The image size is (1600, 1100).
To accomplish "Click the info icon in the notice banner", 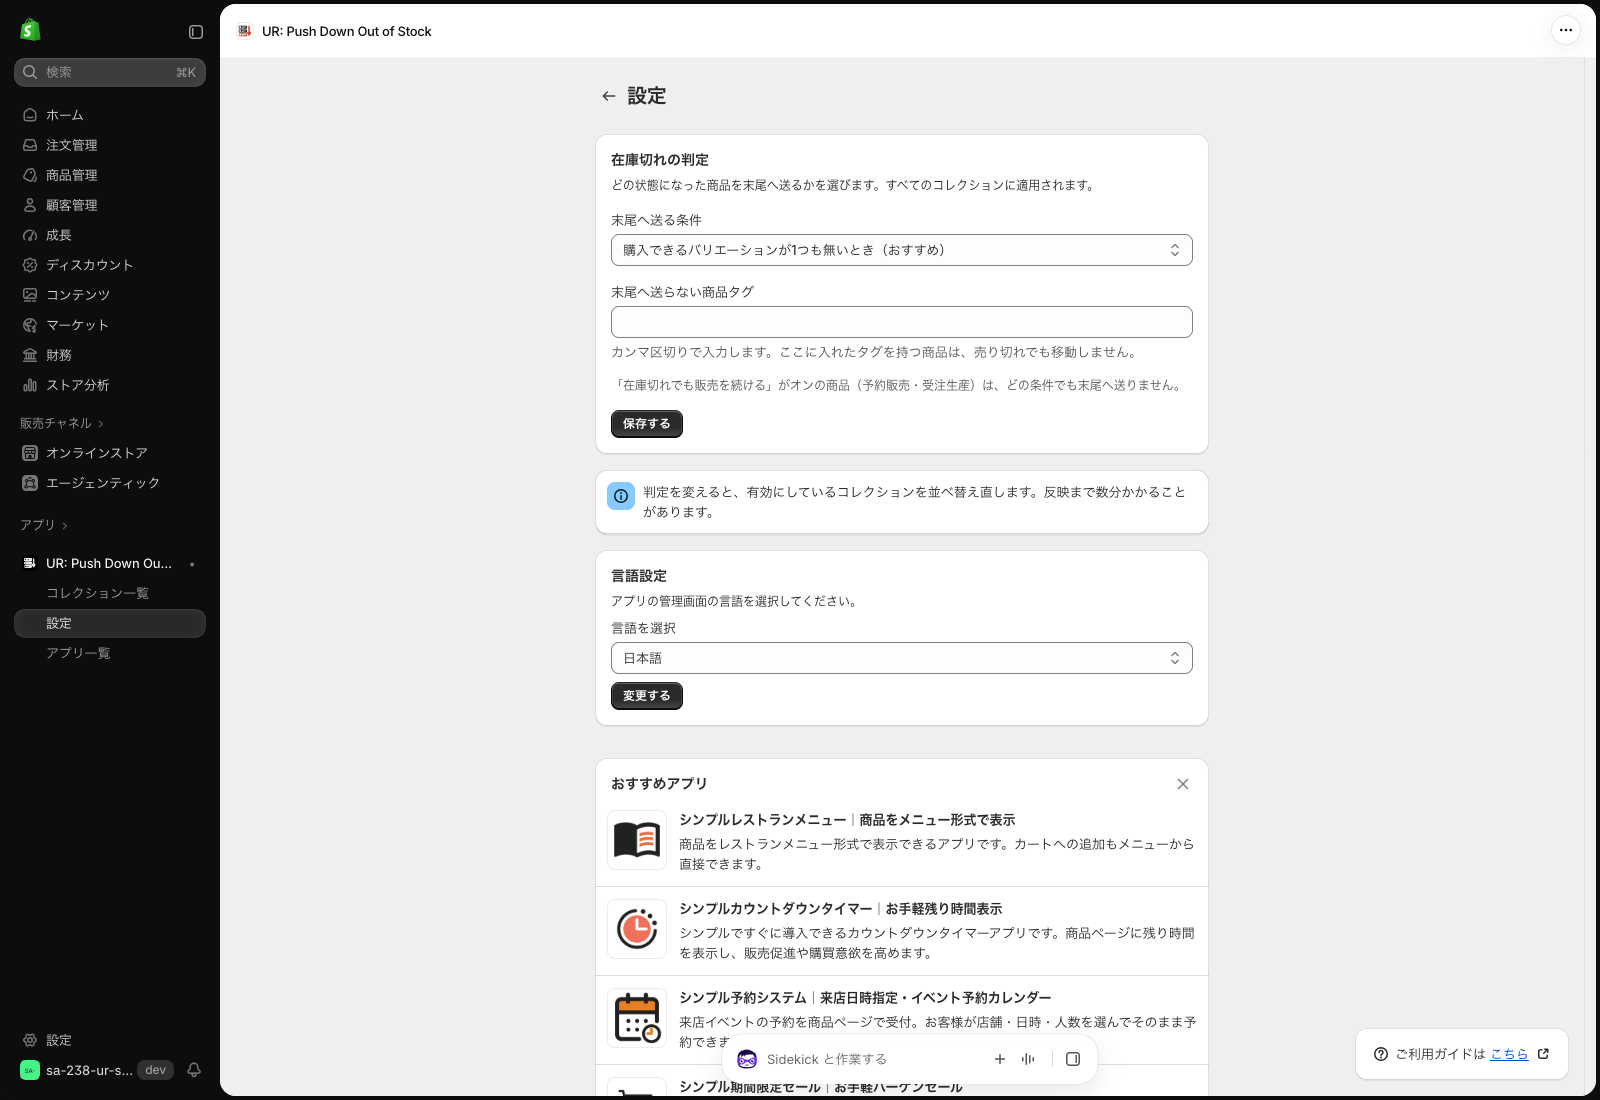I will (621, 496).
